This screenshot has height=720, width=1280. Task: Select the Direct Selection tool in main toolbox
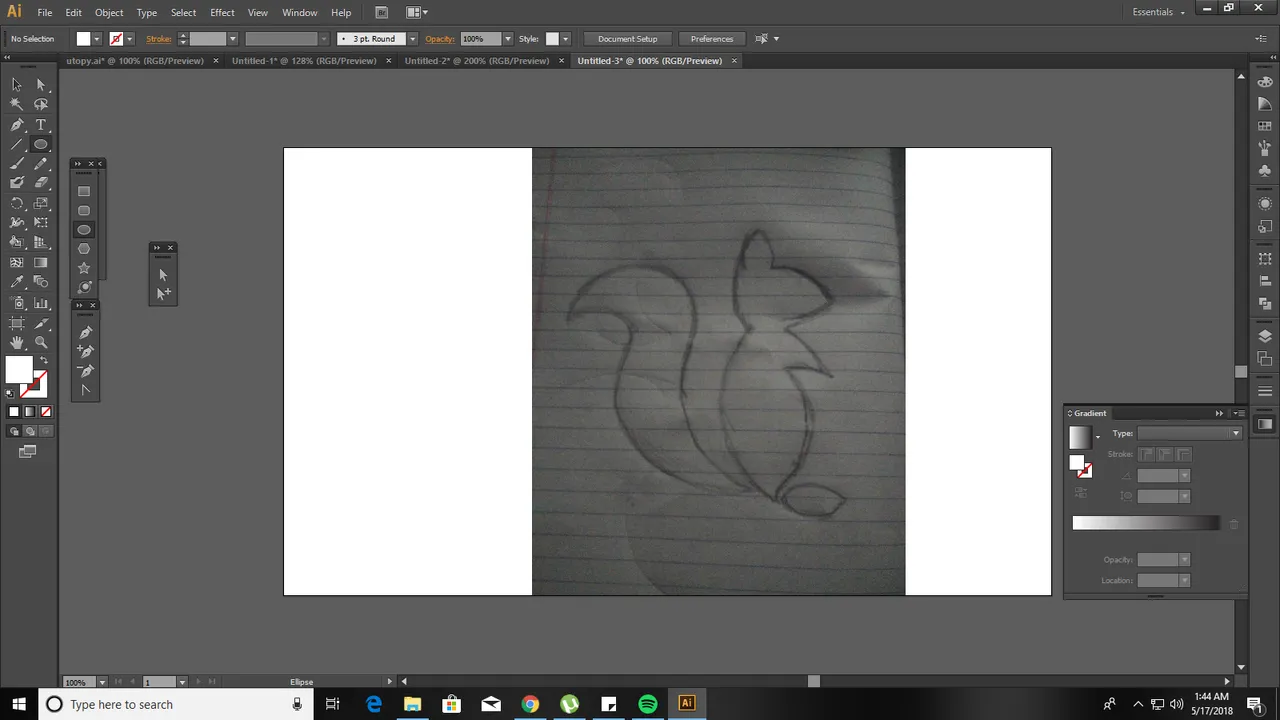[x=41, y=85]
